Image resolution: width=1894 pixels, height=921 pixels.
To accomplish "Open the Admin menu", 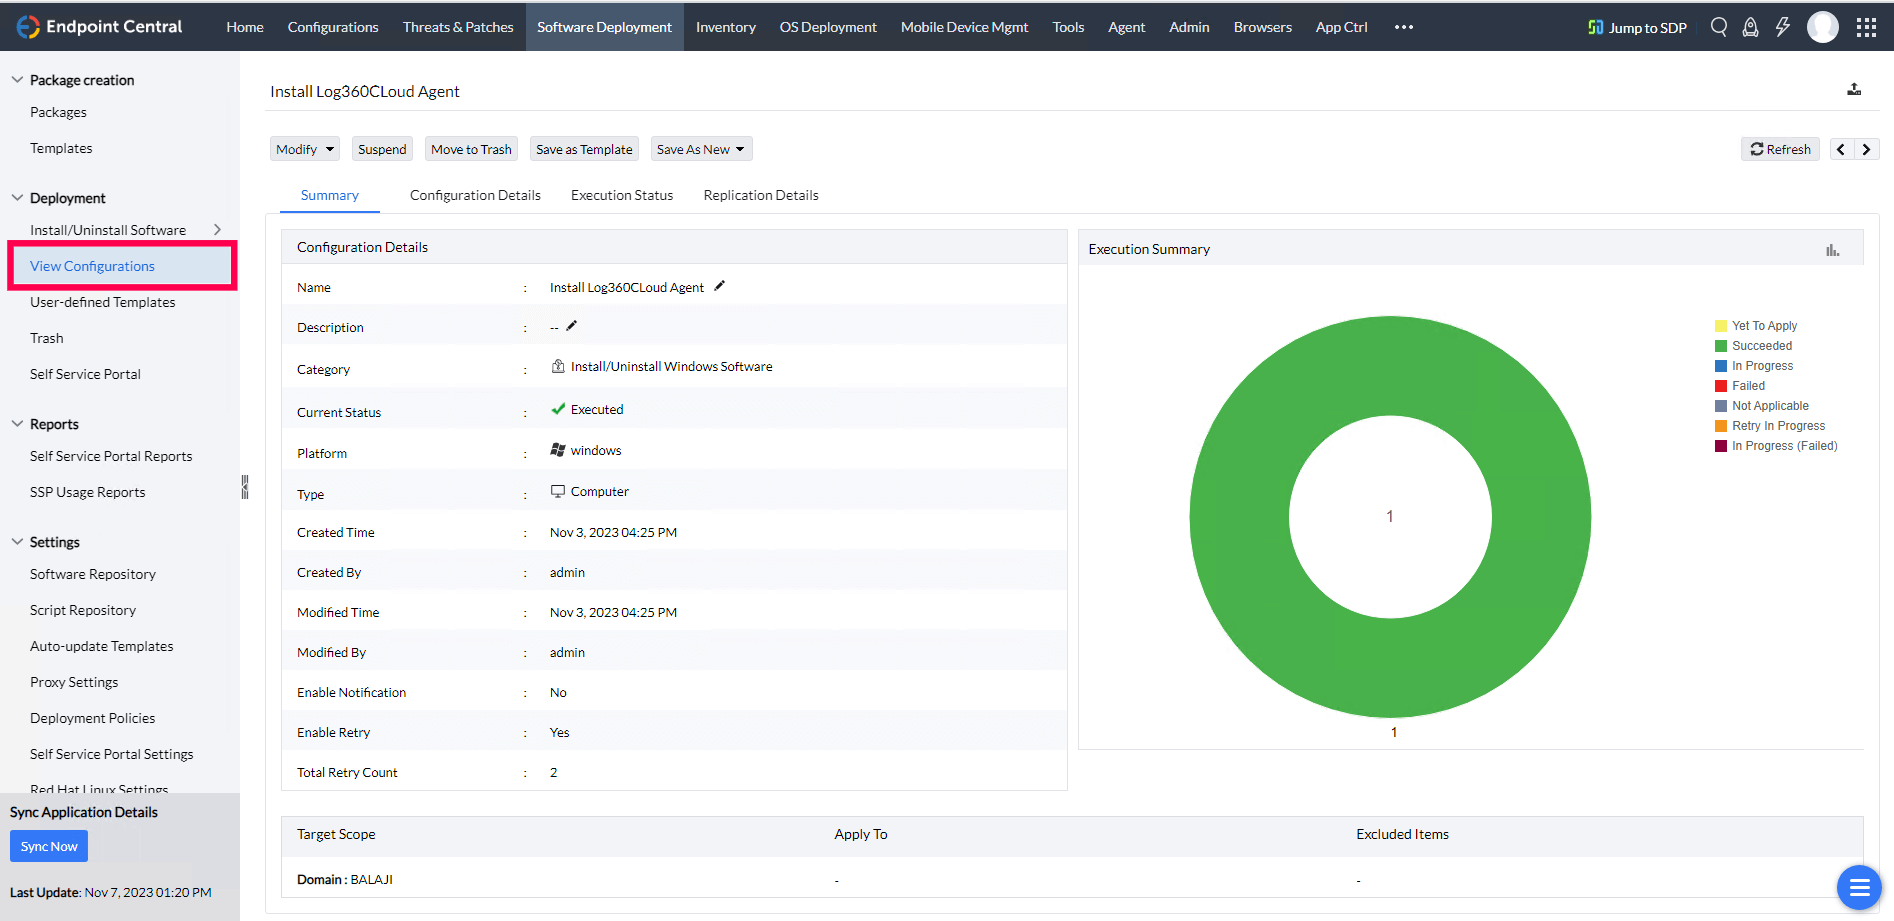I will point(1189,27).
